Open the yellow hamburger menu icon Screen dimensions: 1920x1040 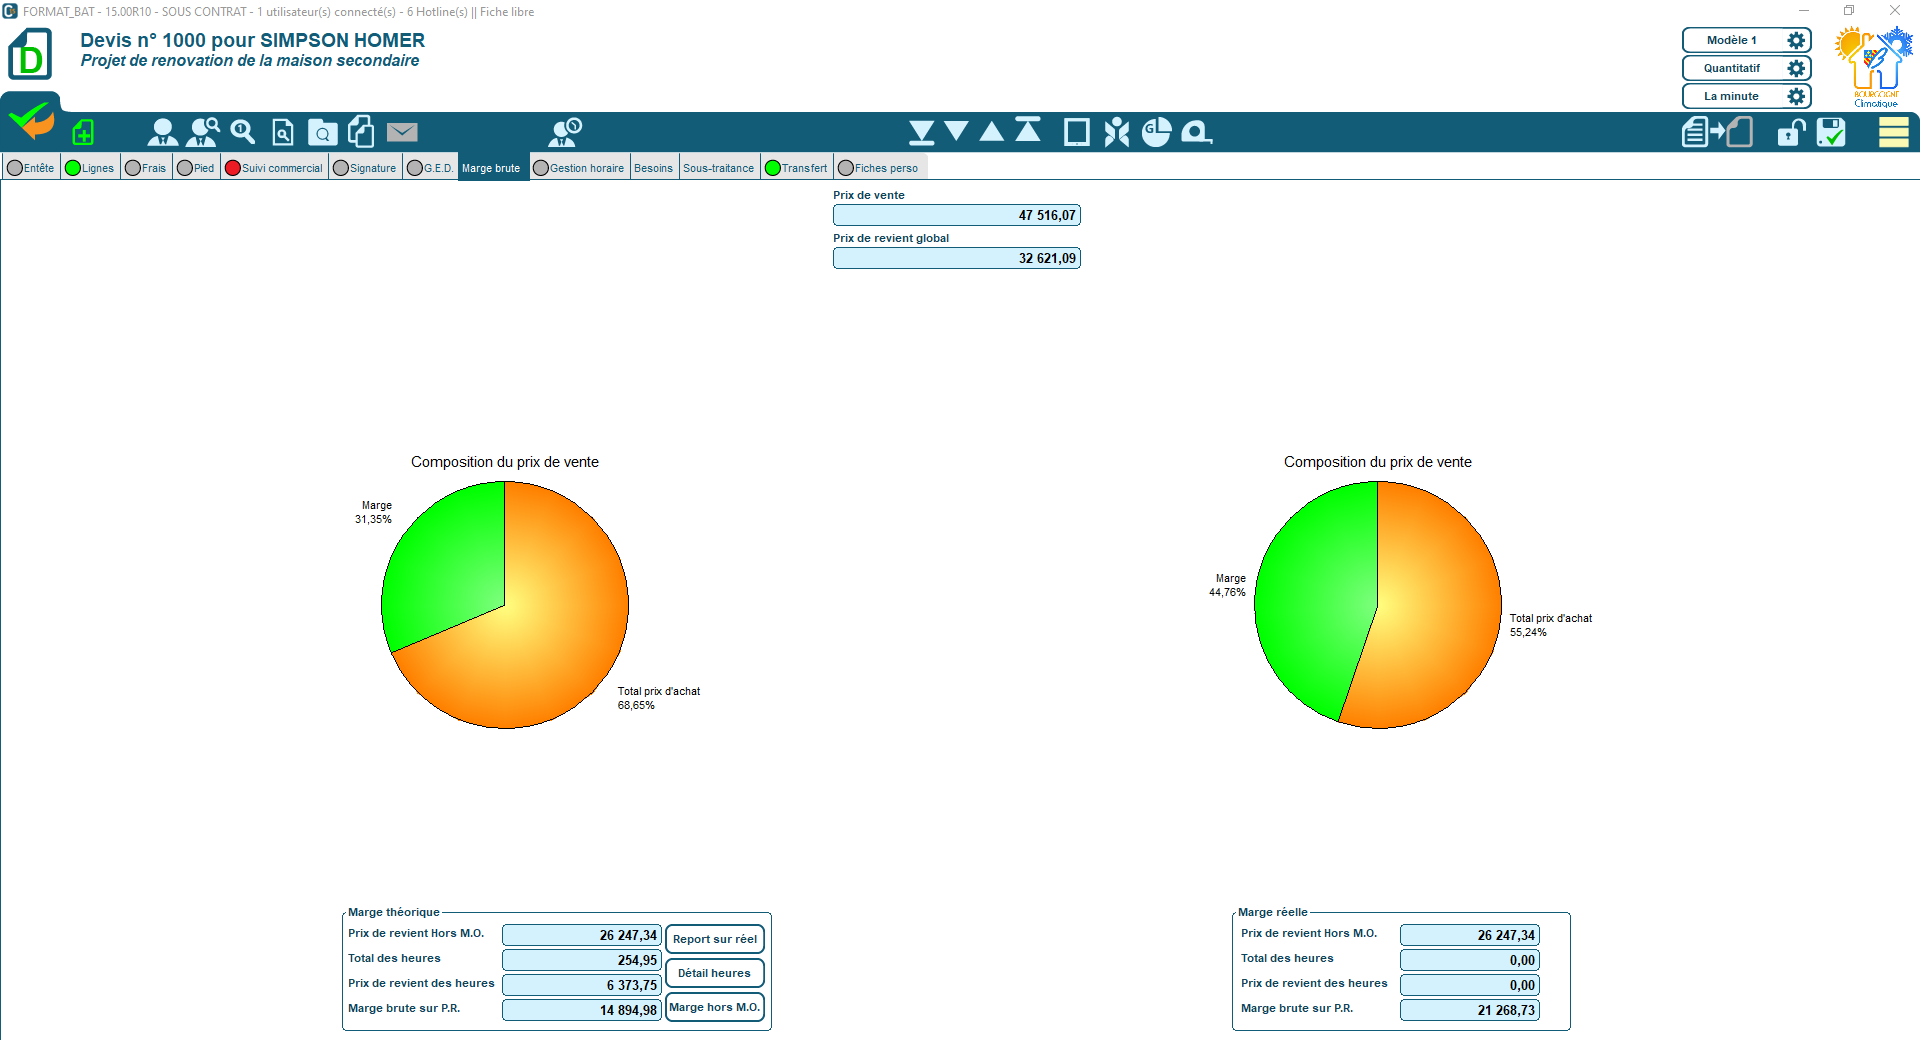tap(1894, 132)
